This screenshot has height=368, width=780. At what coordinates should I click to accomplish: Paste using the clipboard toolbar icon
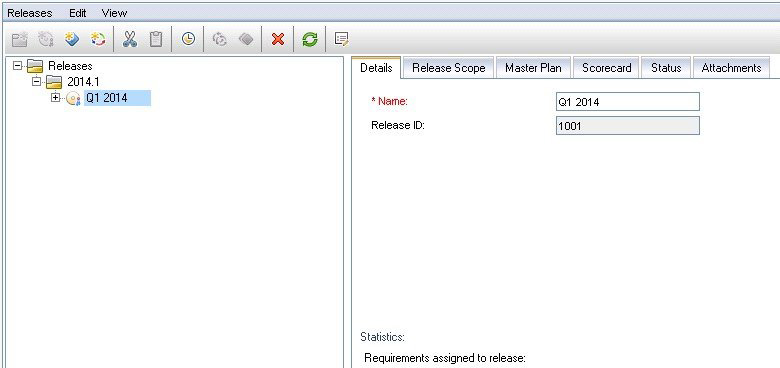click(156, 39)
